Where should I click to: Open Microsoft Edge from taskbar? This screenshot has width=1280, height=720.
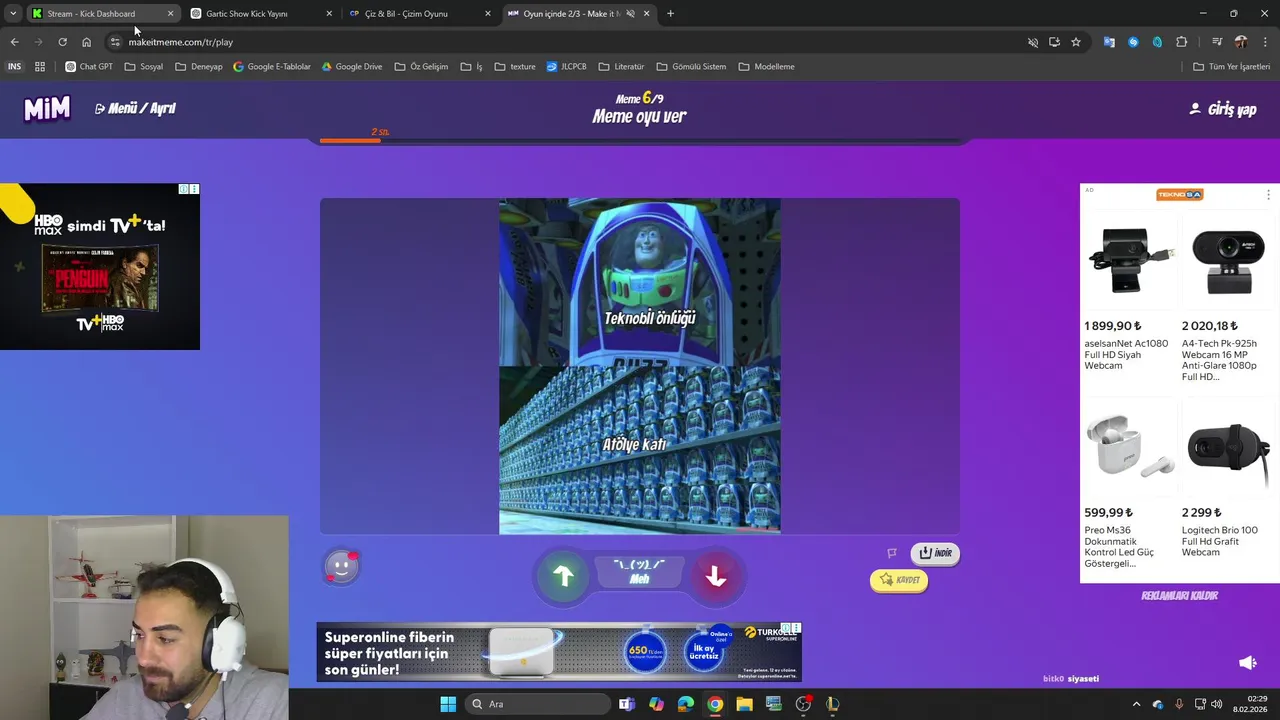pos(685,704)
